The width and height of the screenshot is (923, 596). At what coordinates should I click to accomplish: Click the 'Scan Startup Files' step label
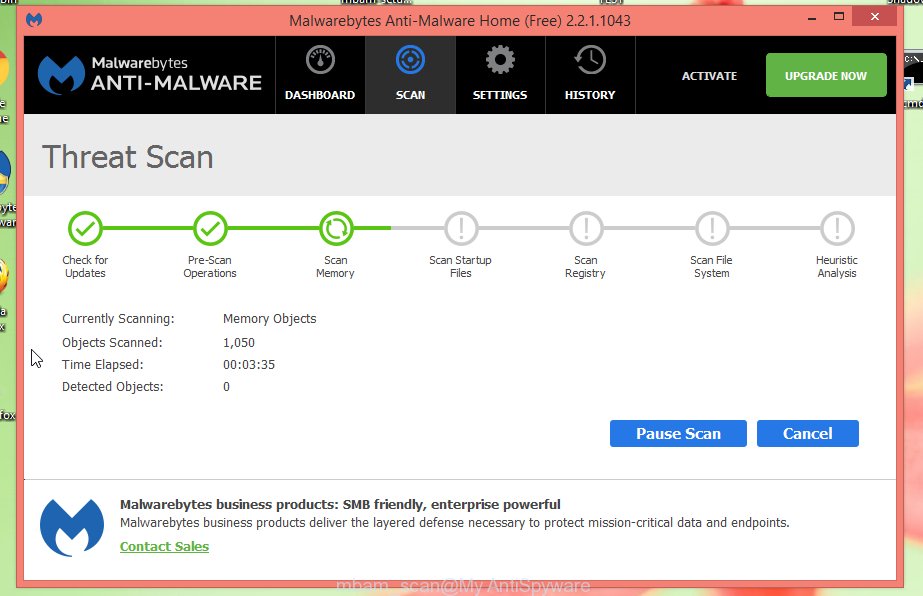[460, 267]
